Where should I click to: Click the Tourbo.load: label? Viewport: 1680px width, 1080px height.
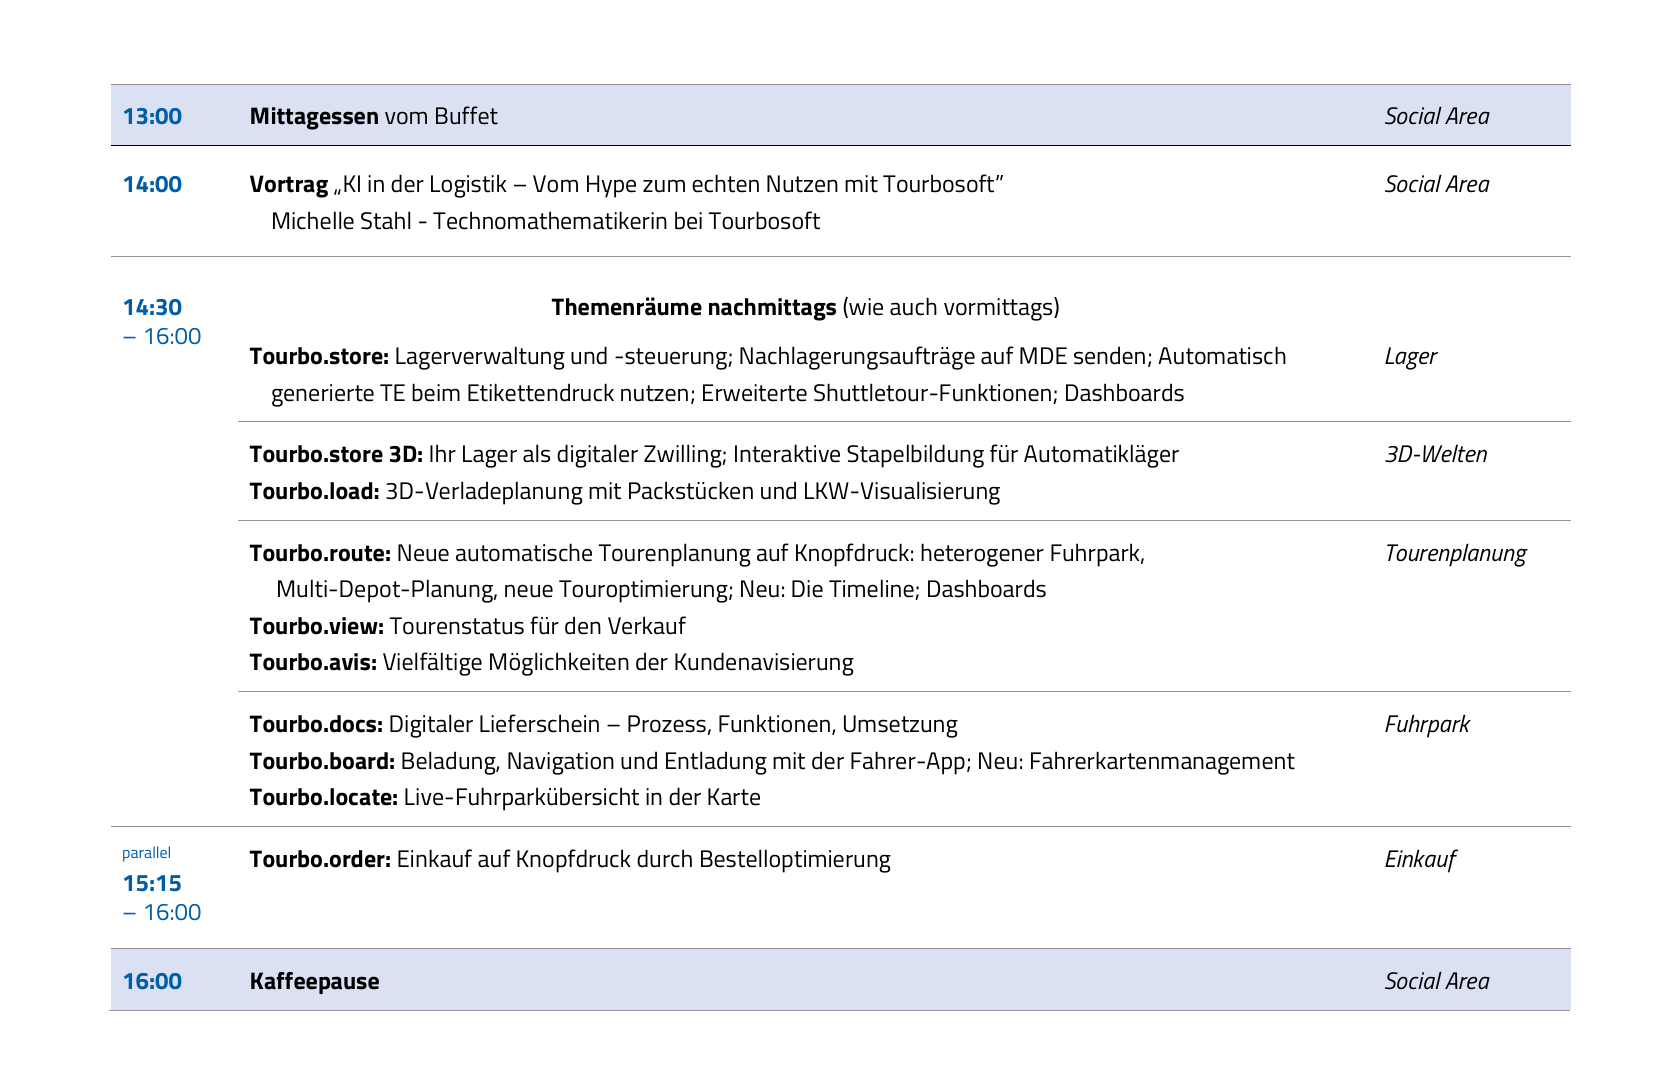pos(314,491)
